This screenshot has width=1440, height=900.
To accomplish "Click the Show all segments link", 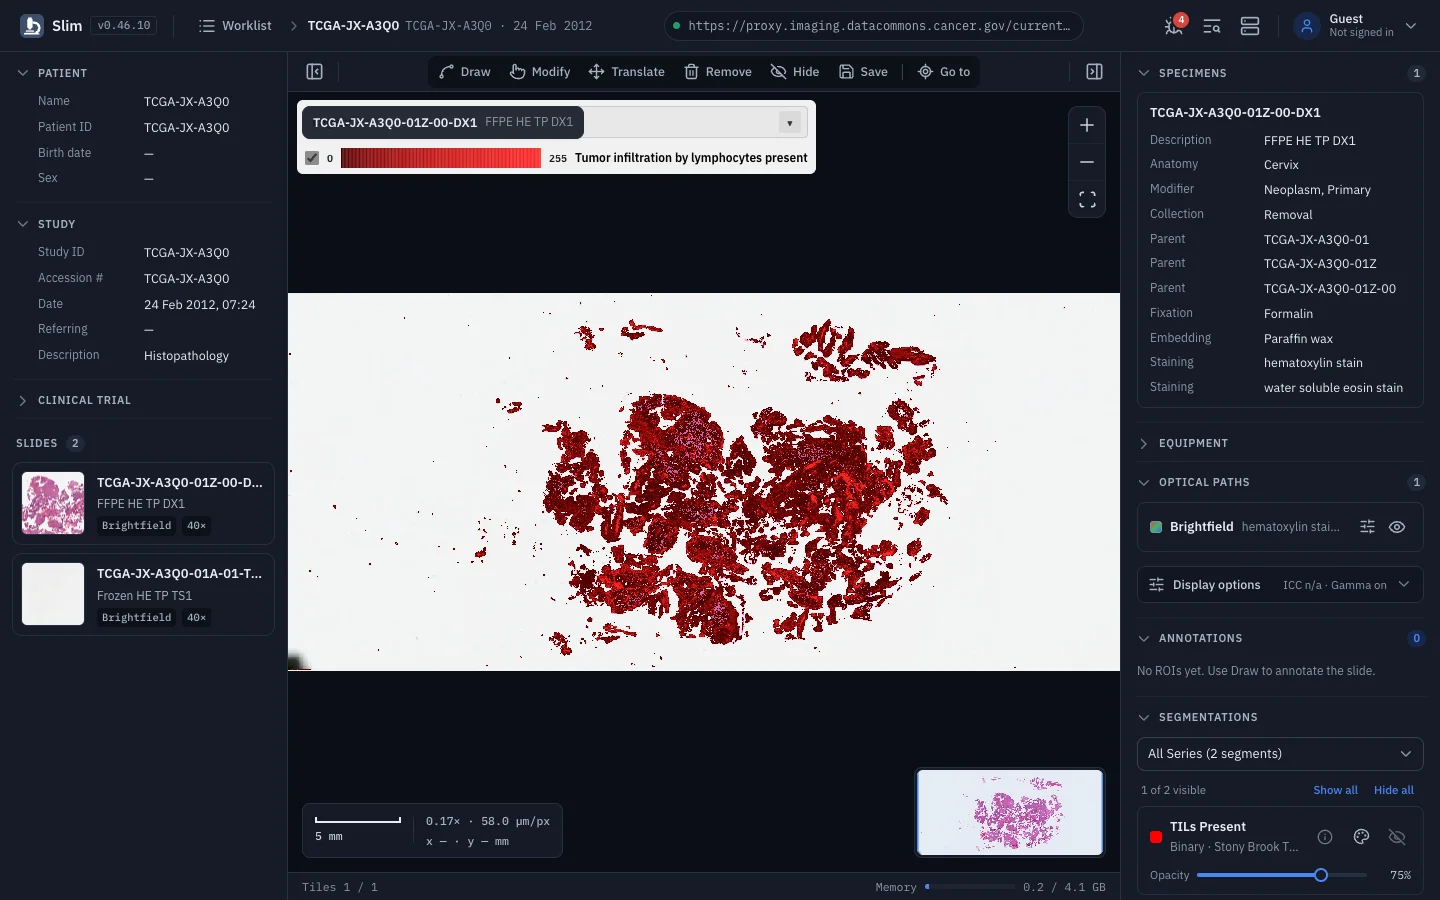I will click(x=1335, y=790).
